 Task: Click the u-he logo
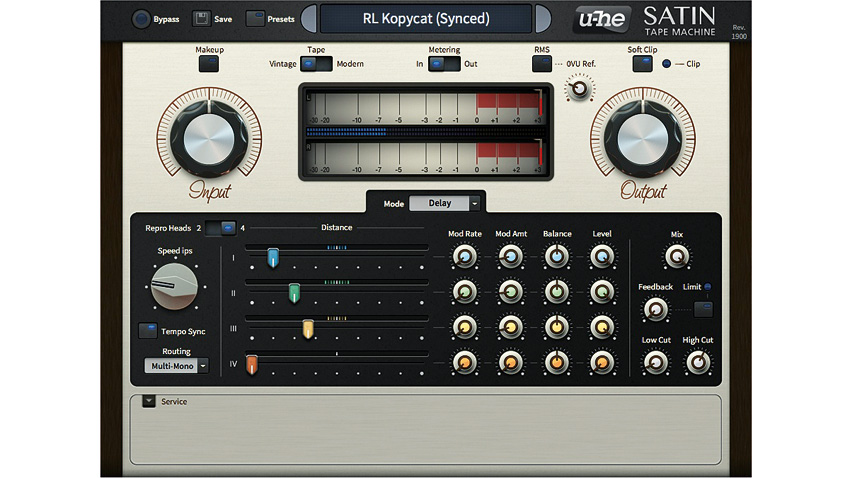click(602, 20)
